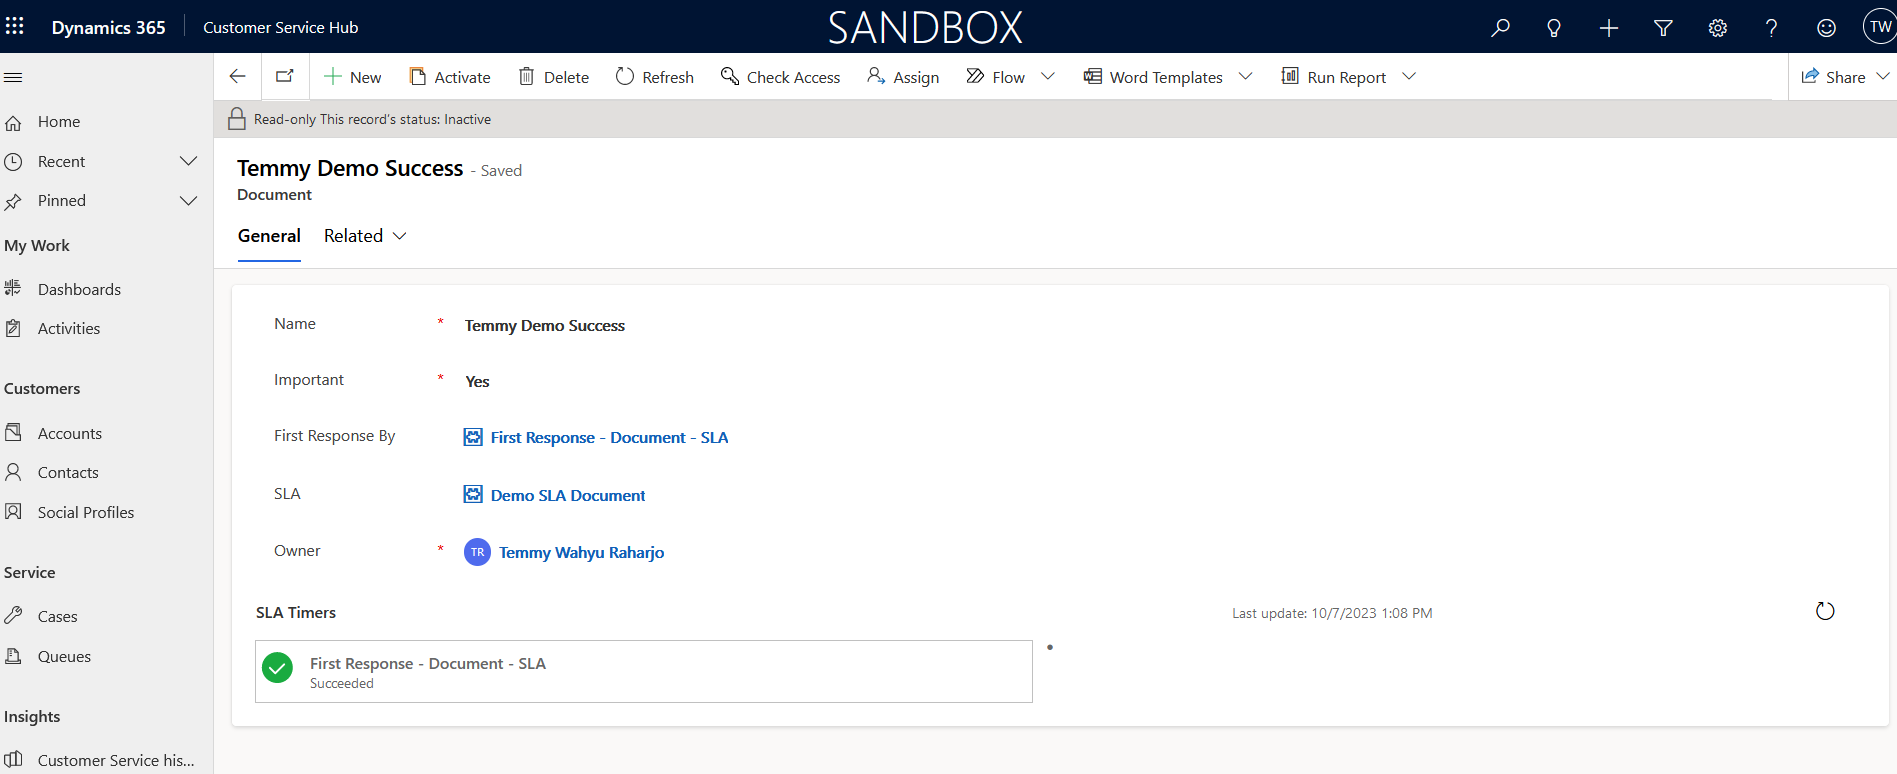This screenshot has height=774, width=1897.
Task: Open Dashboards in sidebar
Action: (x=79, y=289)
